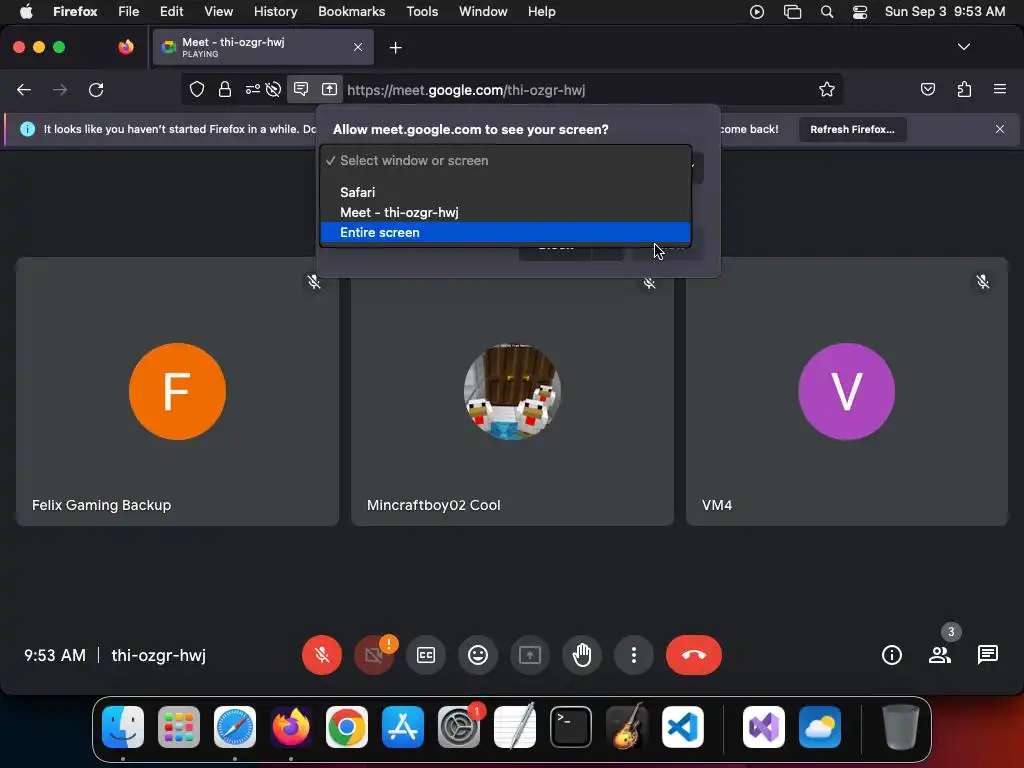Image resolution: width=1024 pixels, height=768 pixels.
Task: Open Firefox View pinned icon
Action: click(125, 47)
